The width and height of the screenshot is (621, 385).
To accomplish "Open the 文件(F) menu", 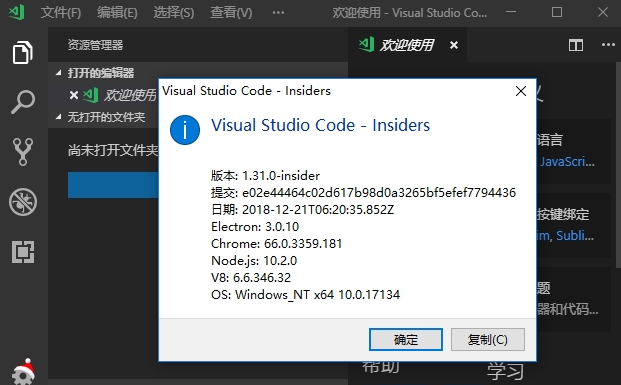I will [x=61, y=13].
